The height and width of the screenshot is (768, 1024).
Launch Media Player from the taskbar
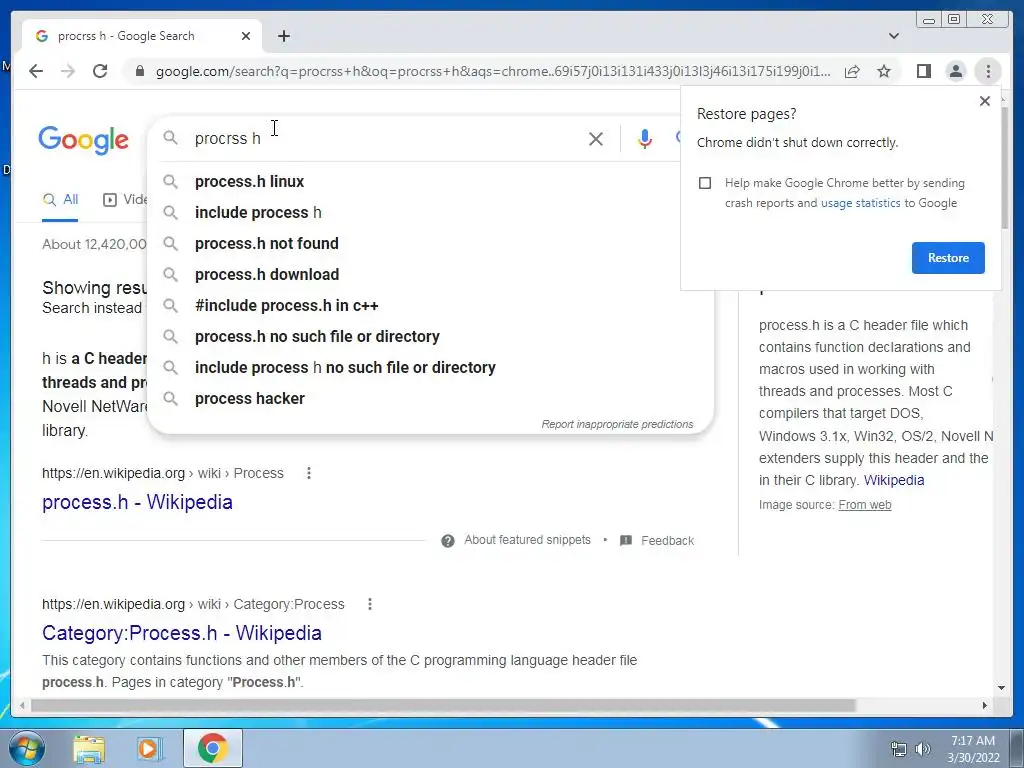(x=149, y=748)
